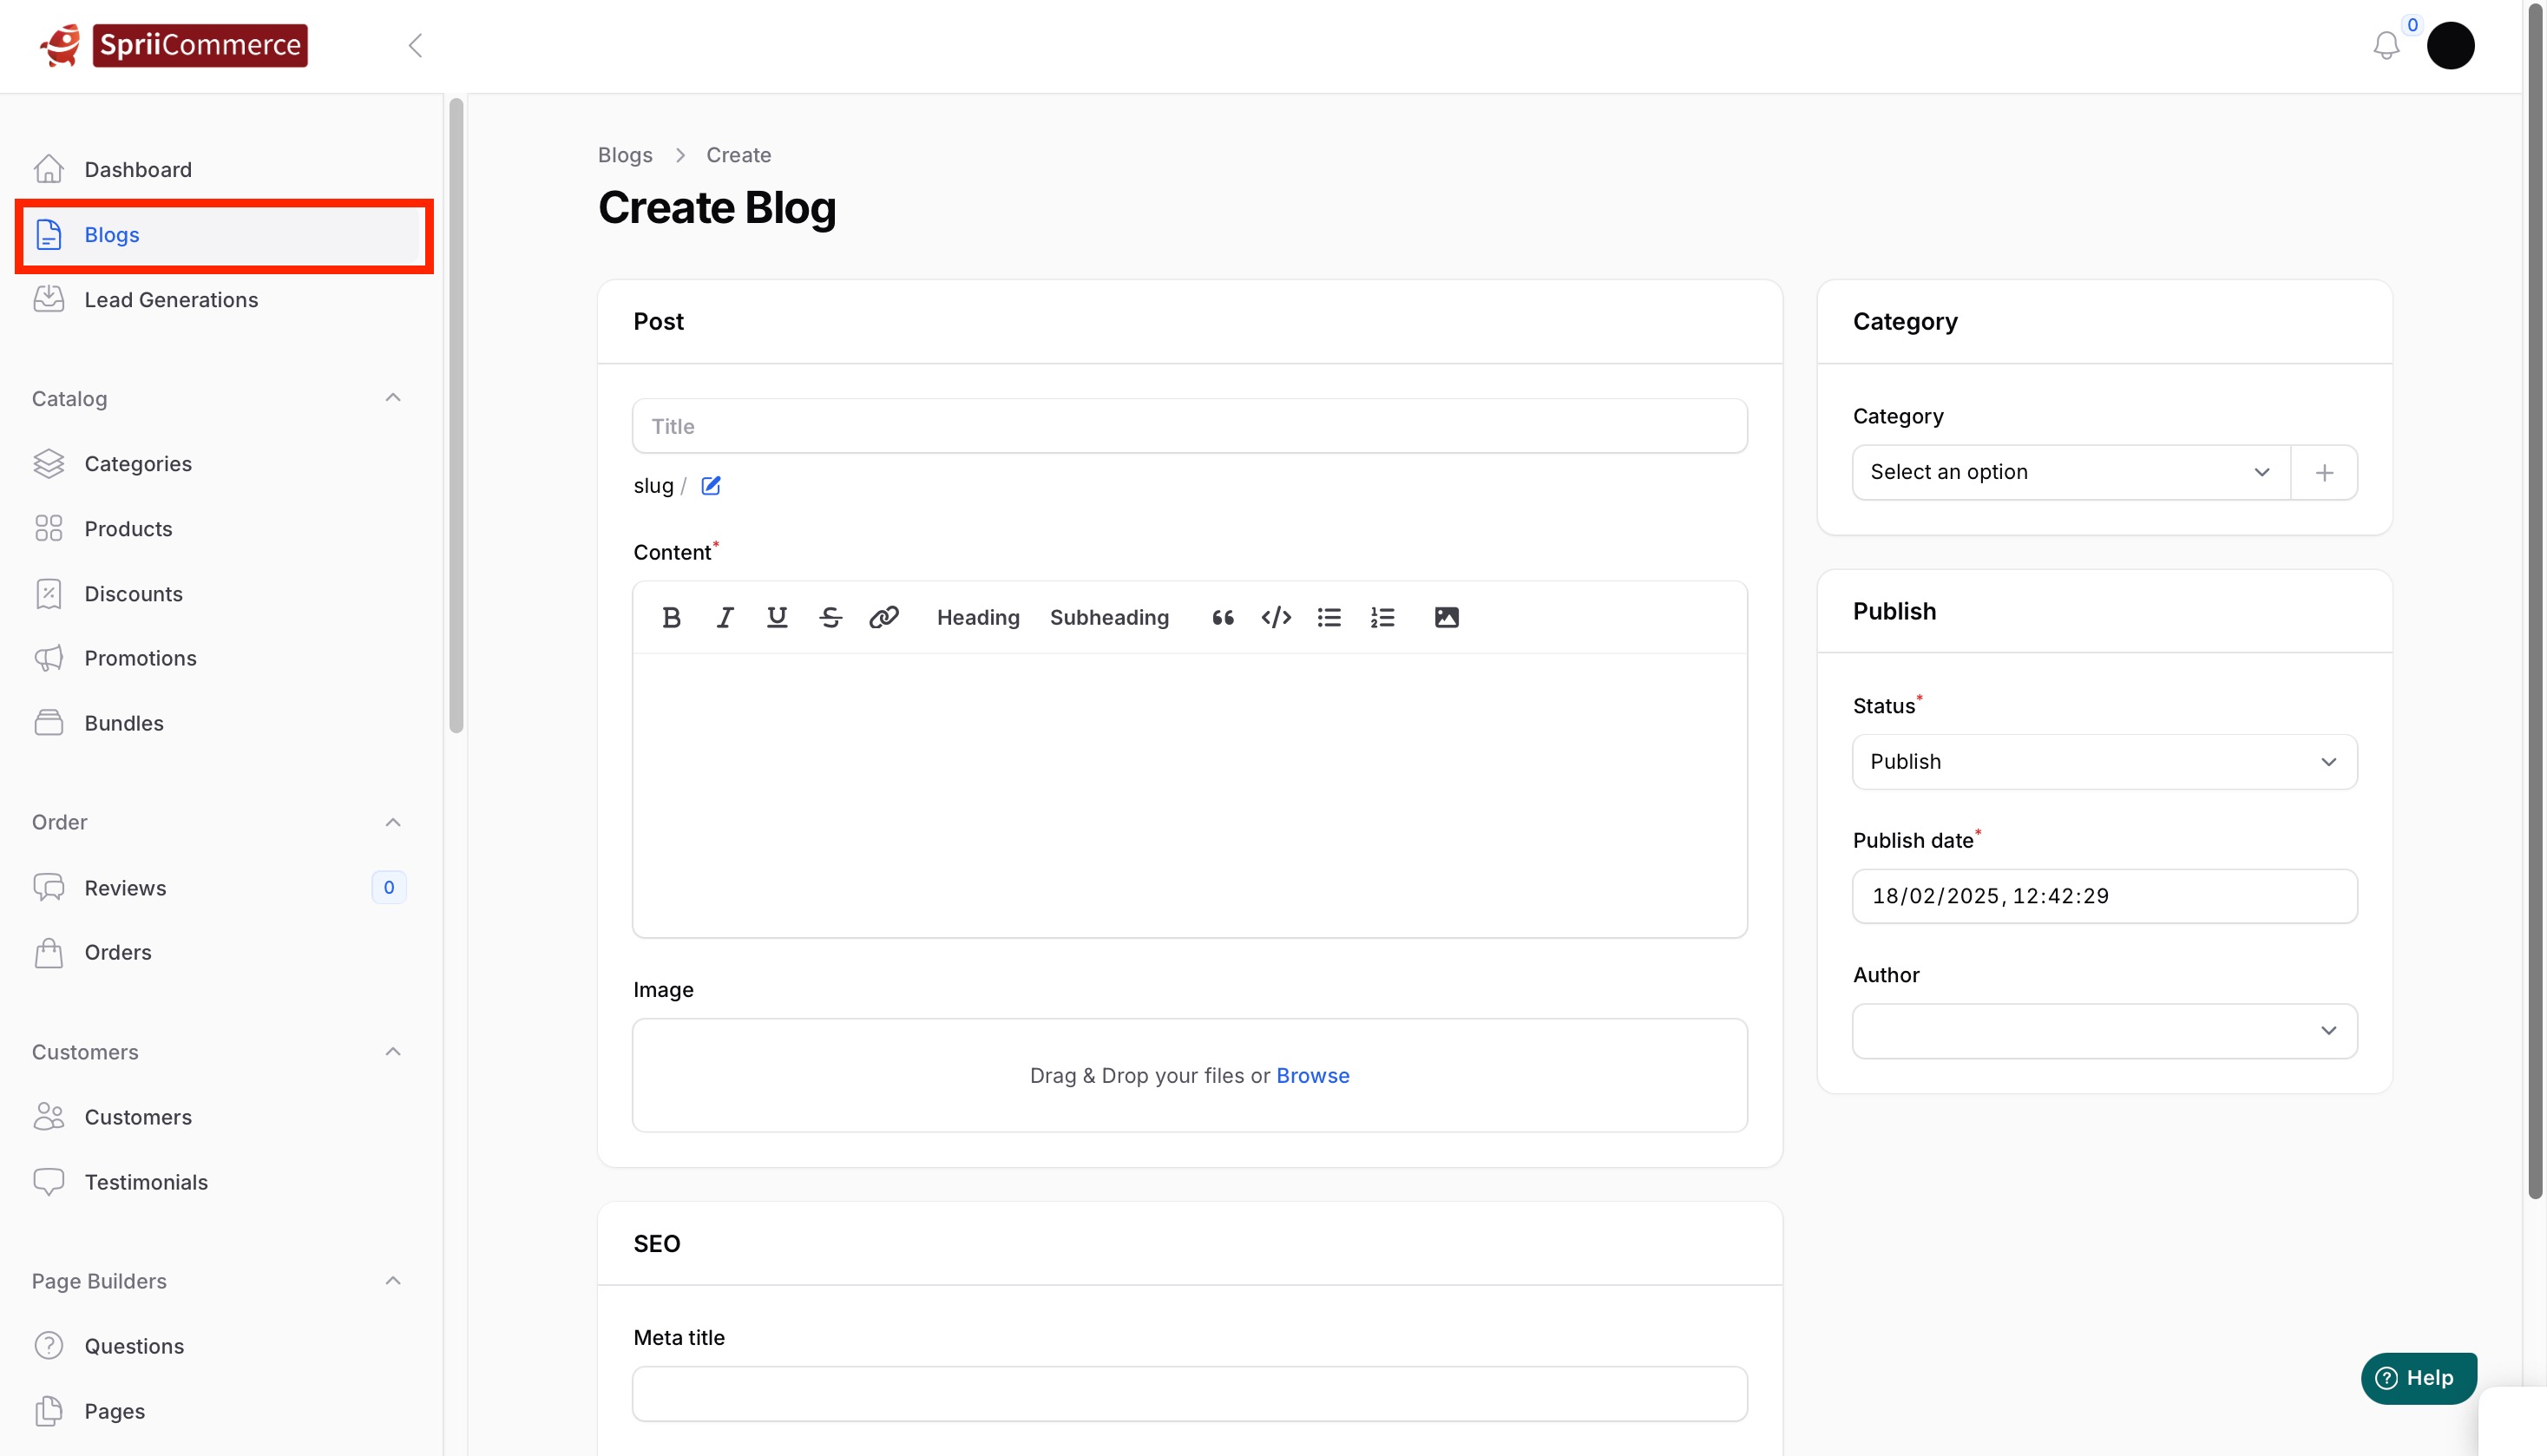Click the image drag and drop zone
Viewport: 2547px width, 1456px height.
[x=1189, y=1076]
